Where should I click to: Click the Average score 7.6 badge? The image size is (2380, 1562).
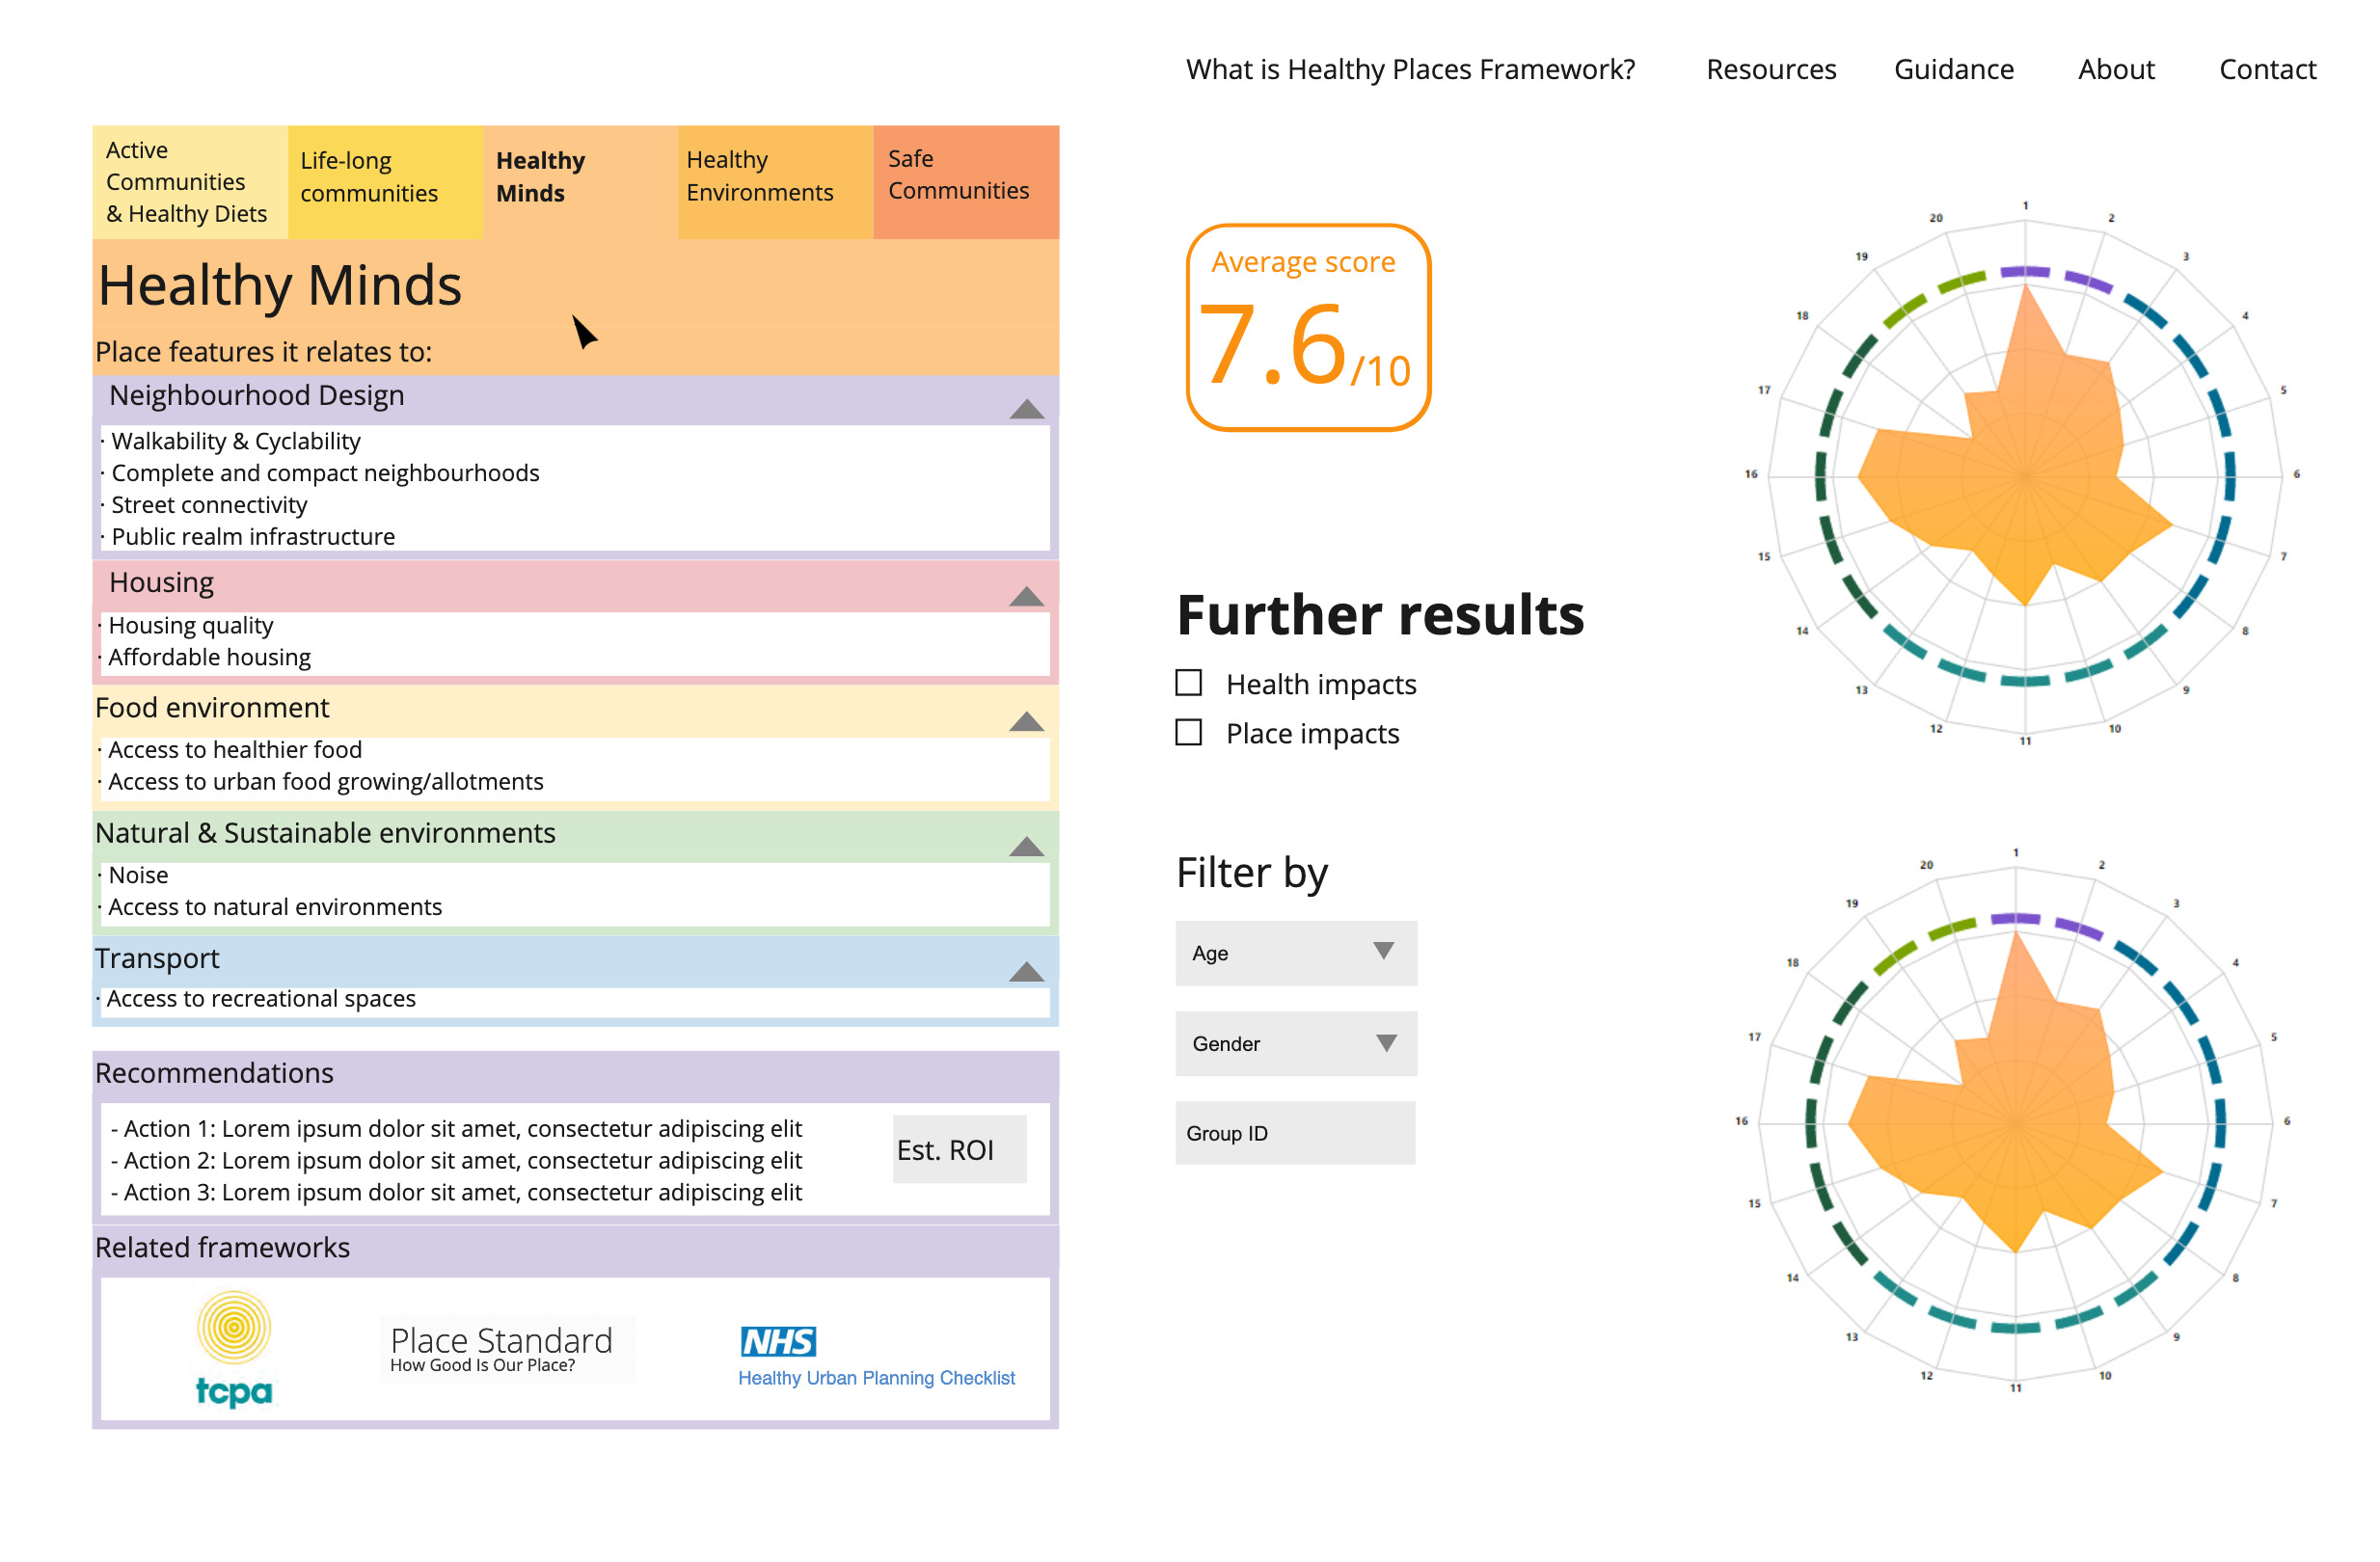[1307, 327]
